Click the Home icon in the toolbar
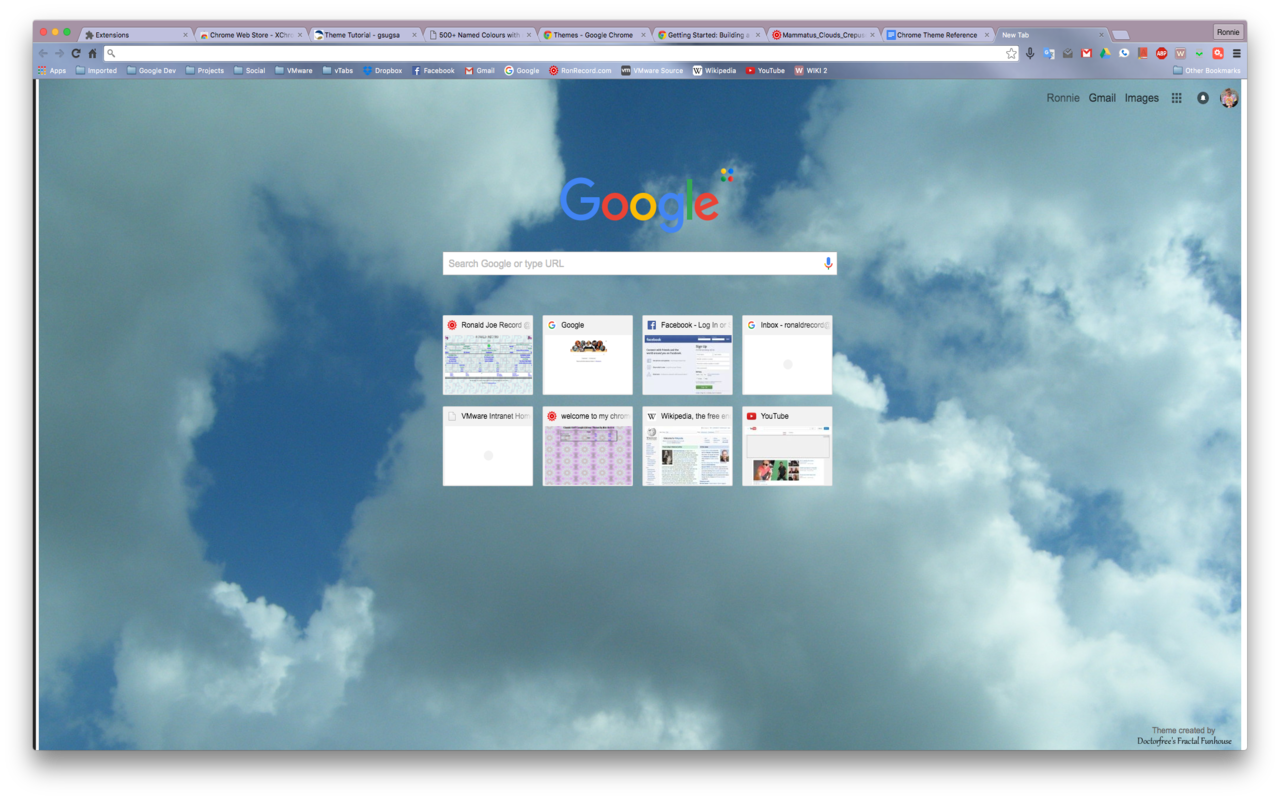 92,53
